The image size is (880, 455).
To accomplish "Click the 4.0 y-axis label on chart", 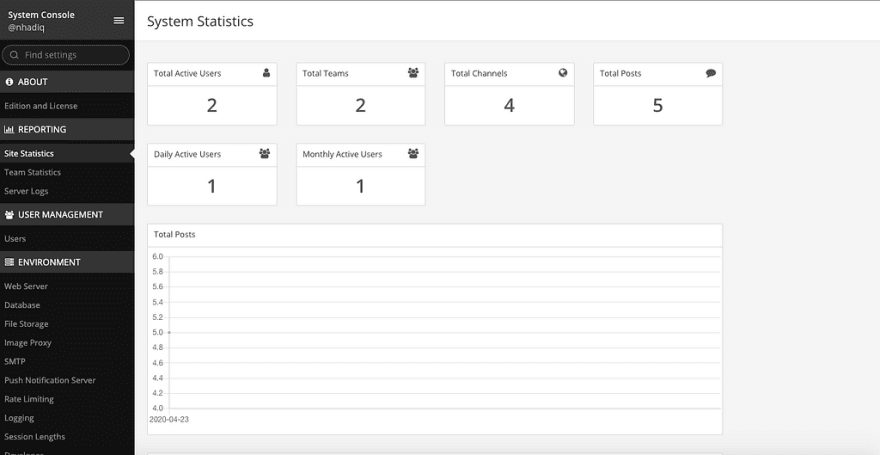I will 158,408.
